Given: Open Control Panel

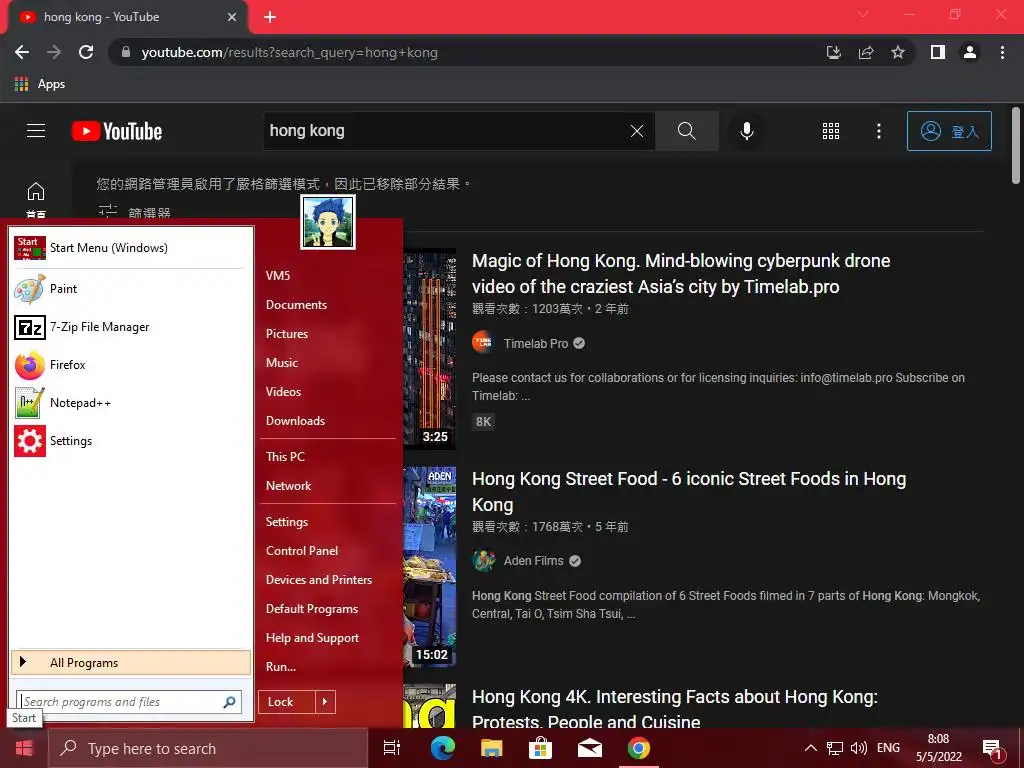Looking at the screenshot, I should pyautogui.click(x=302, y=551).
